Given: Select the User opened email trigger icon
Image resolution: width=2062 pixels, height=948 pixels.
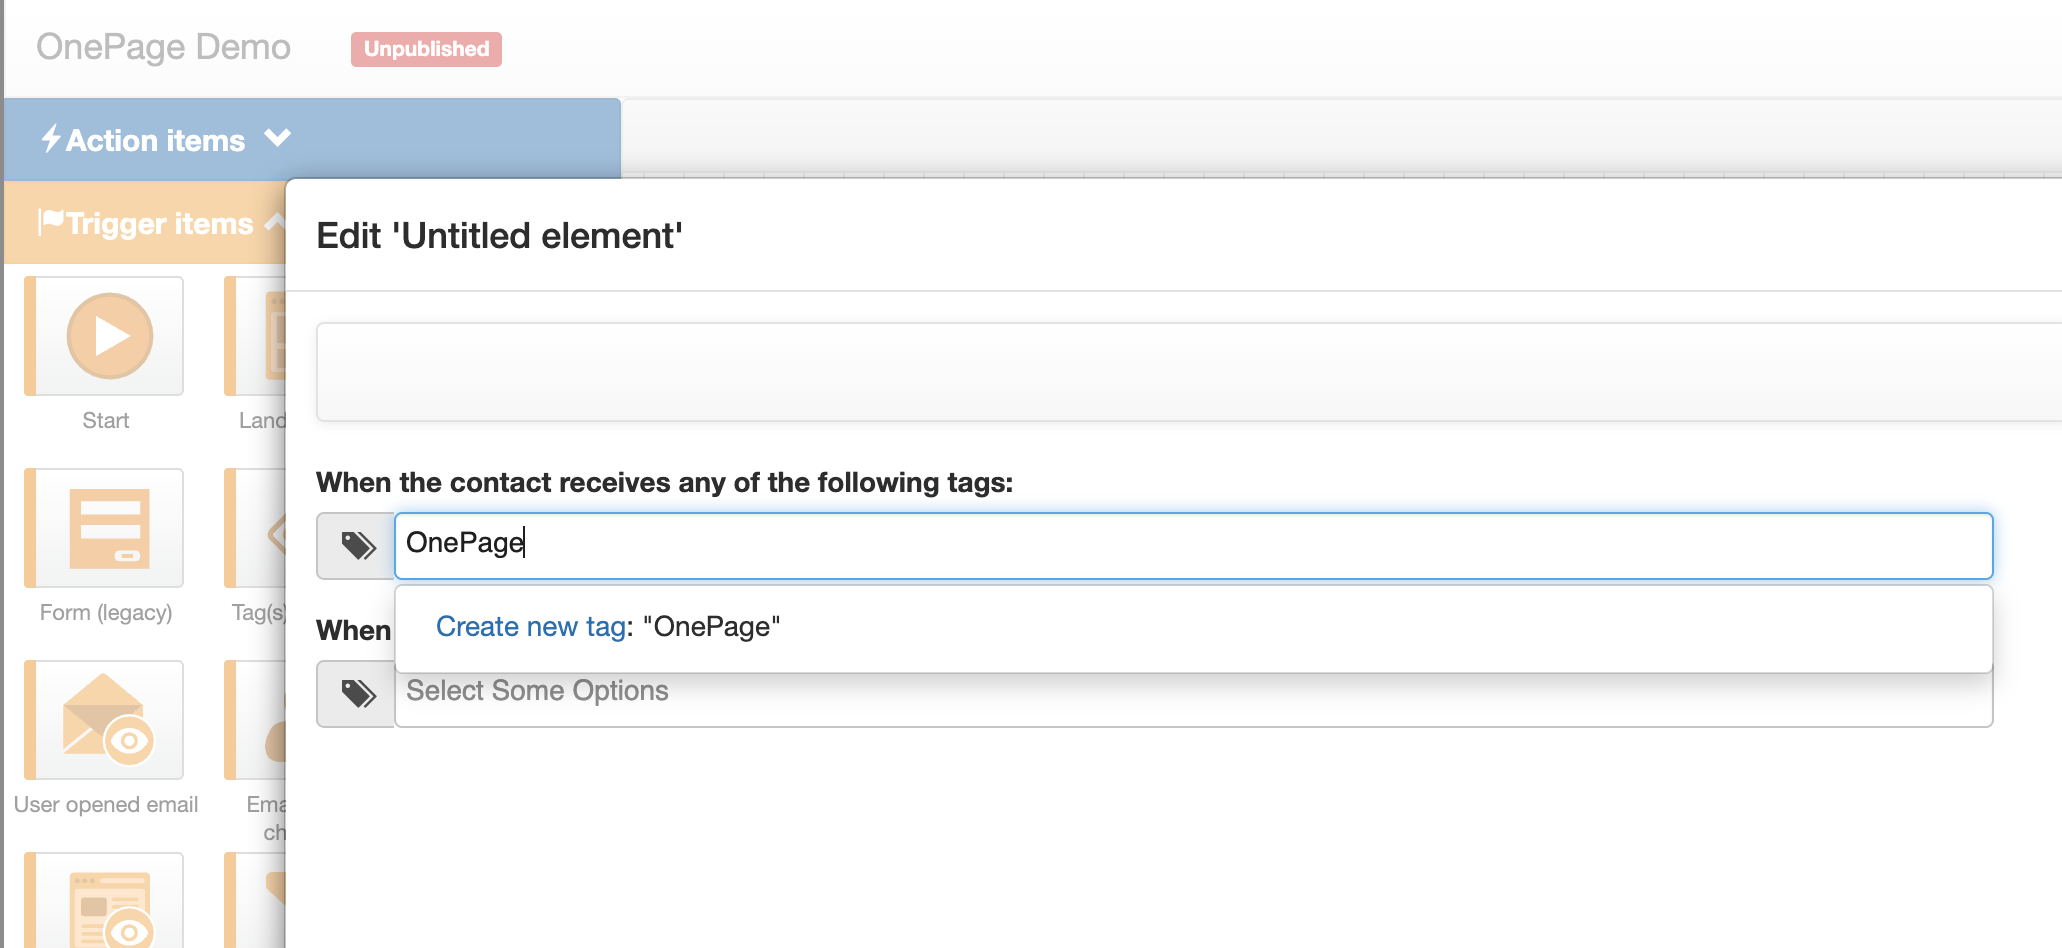Looking at the screenshot, I should (109, 720).
